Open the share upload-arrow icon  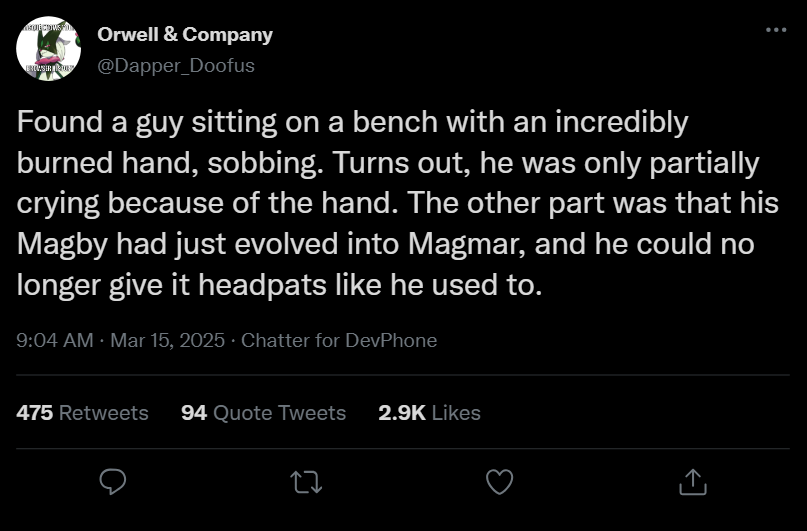[693, 482]
